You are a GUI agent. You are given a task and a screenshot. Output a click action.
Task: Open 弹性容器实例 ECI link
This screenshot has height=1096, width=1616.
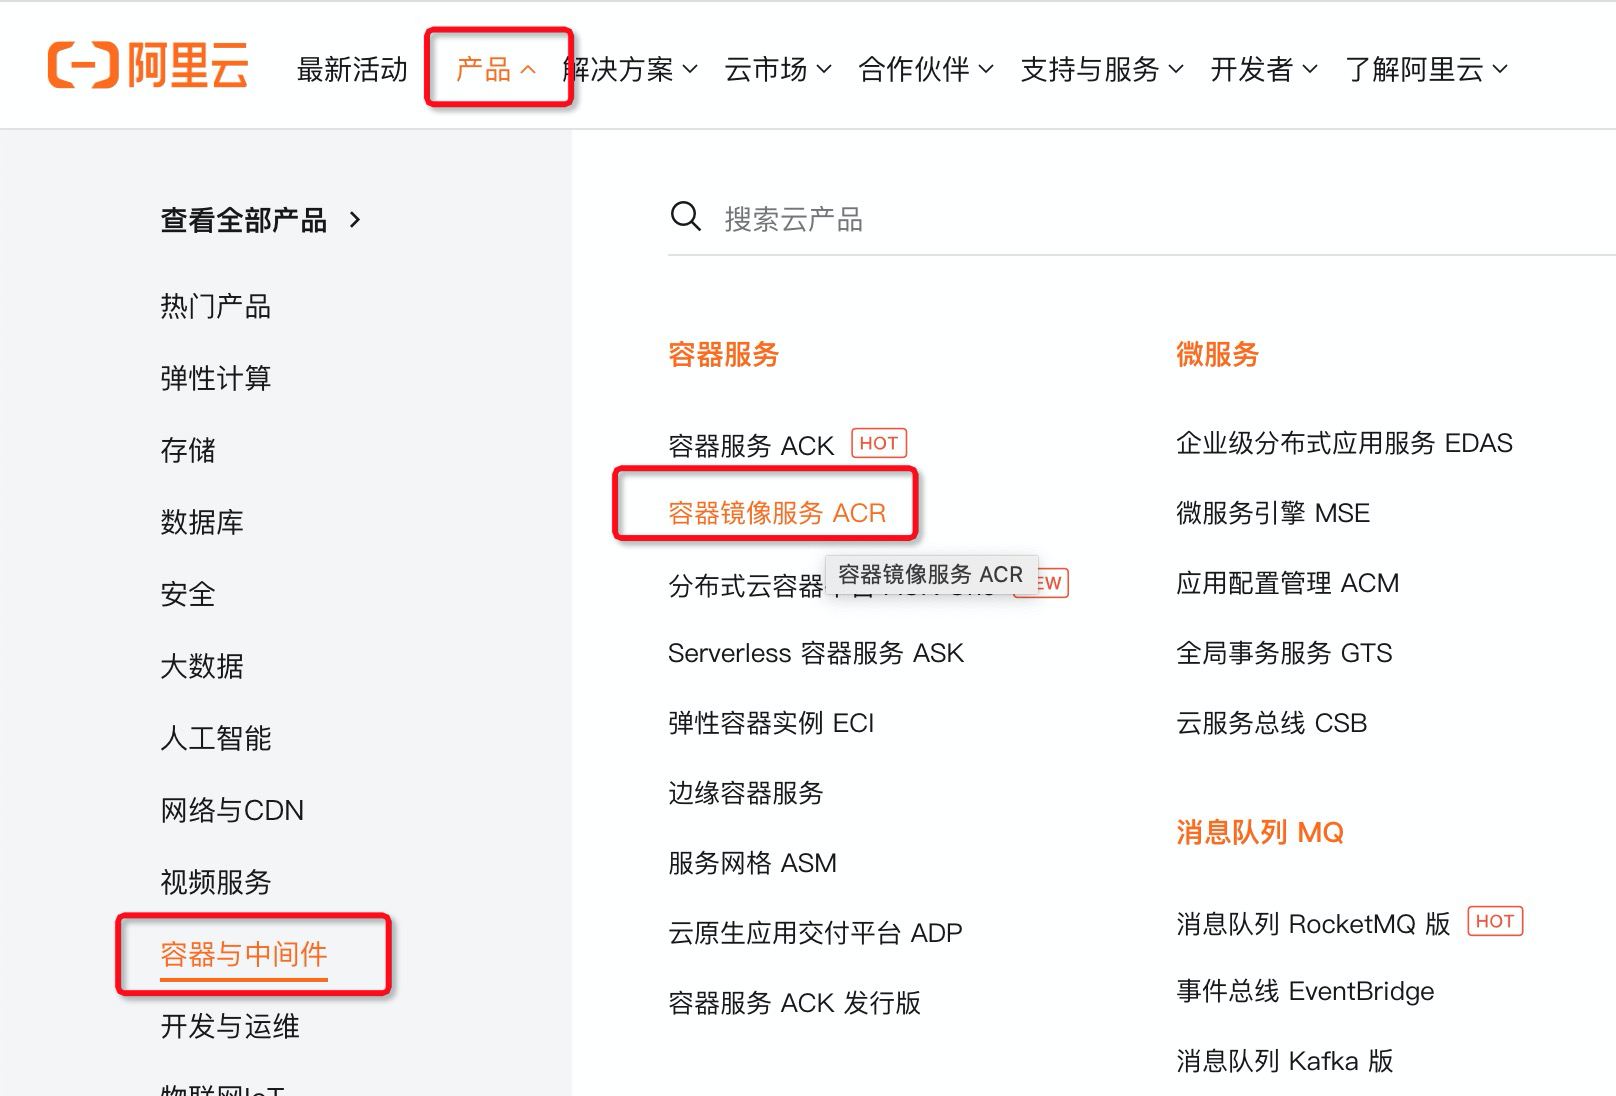pyautogui.click(x=771, y=723)
